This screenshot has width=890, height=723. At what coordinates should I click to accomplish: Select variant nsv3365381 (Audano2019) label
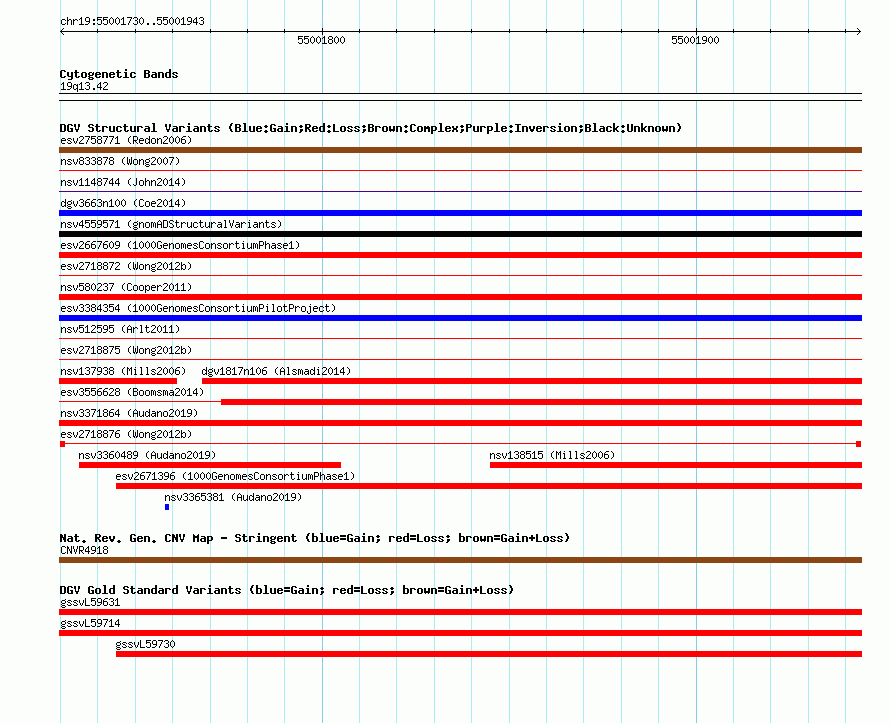(x=233, y=497)
